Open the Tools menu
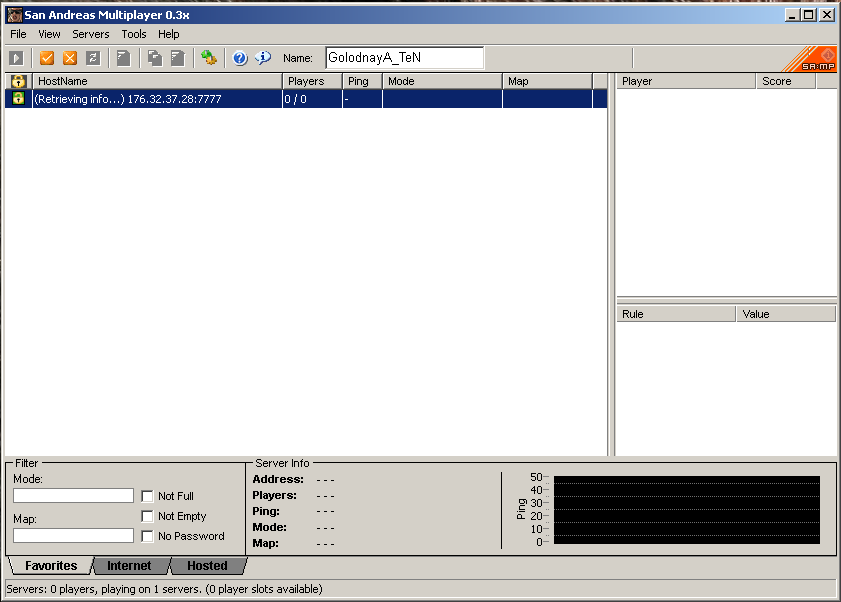This screenshot has width=841, height=602. pos(134,34)
